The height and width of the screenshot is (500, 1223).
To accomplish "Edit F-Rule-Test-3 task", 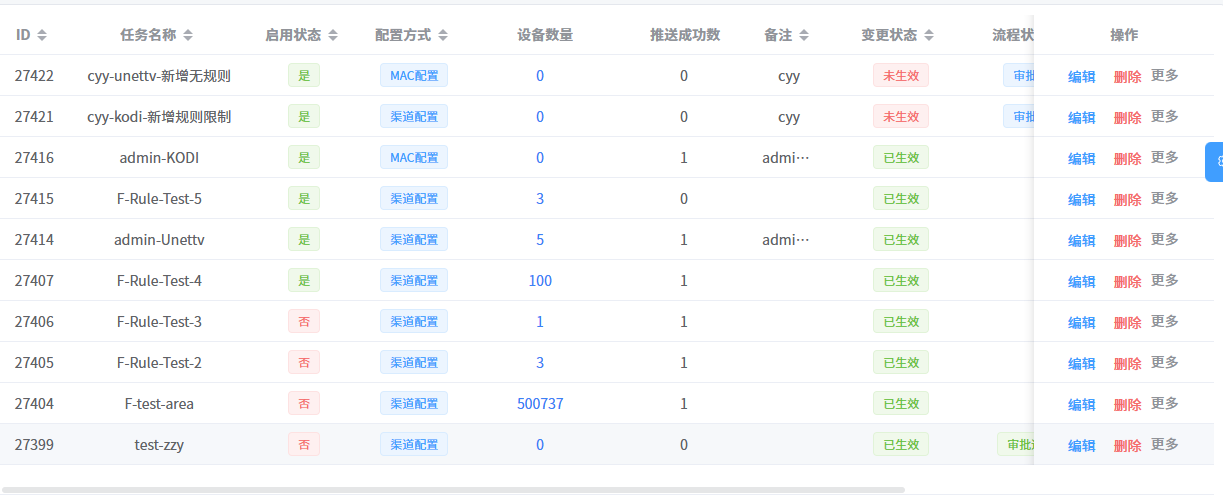I will [1082, 322].
